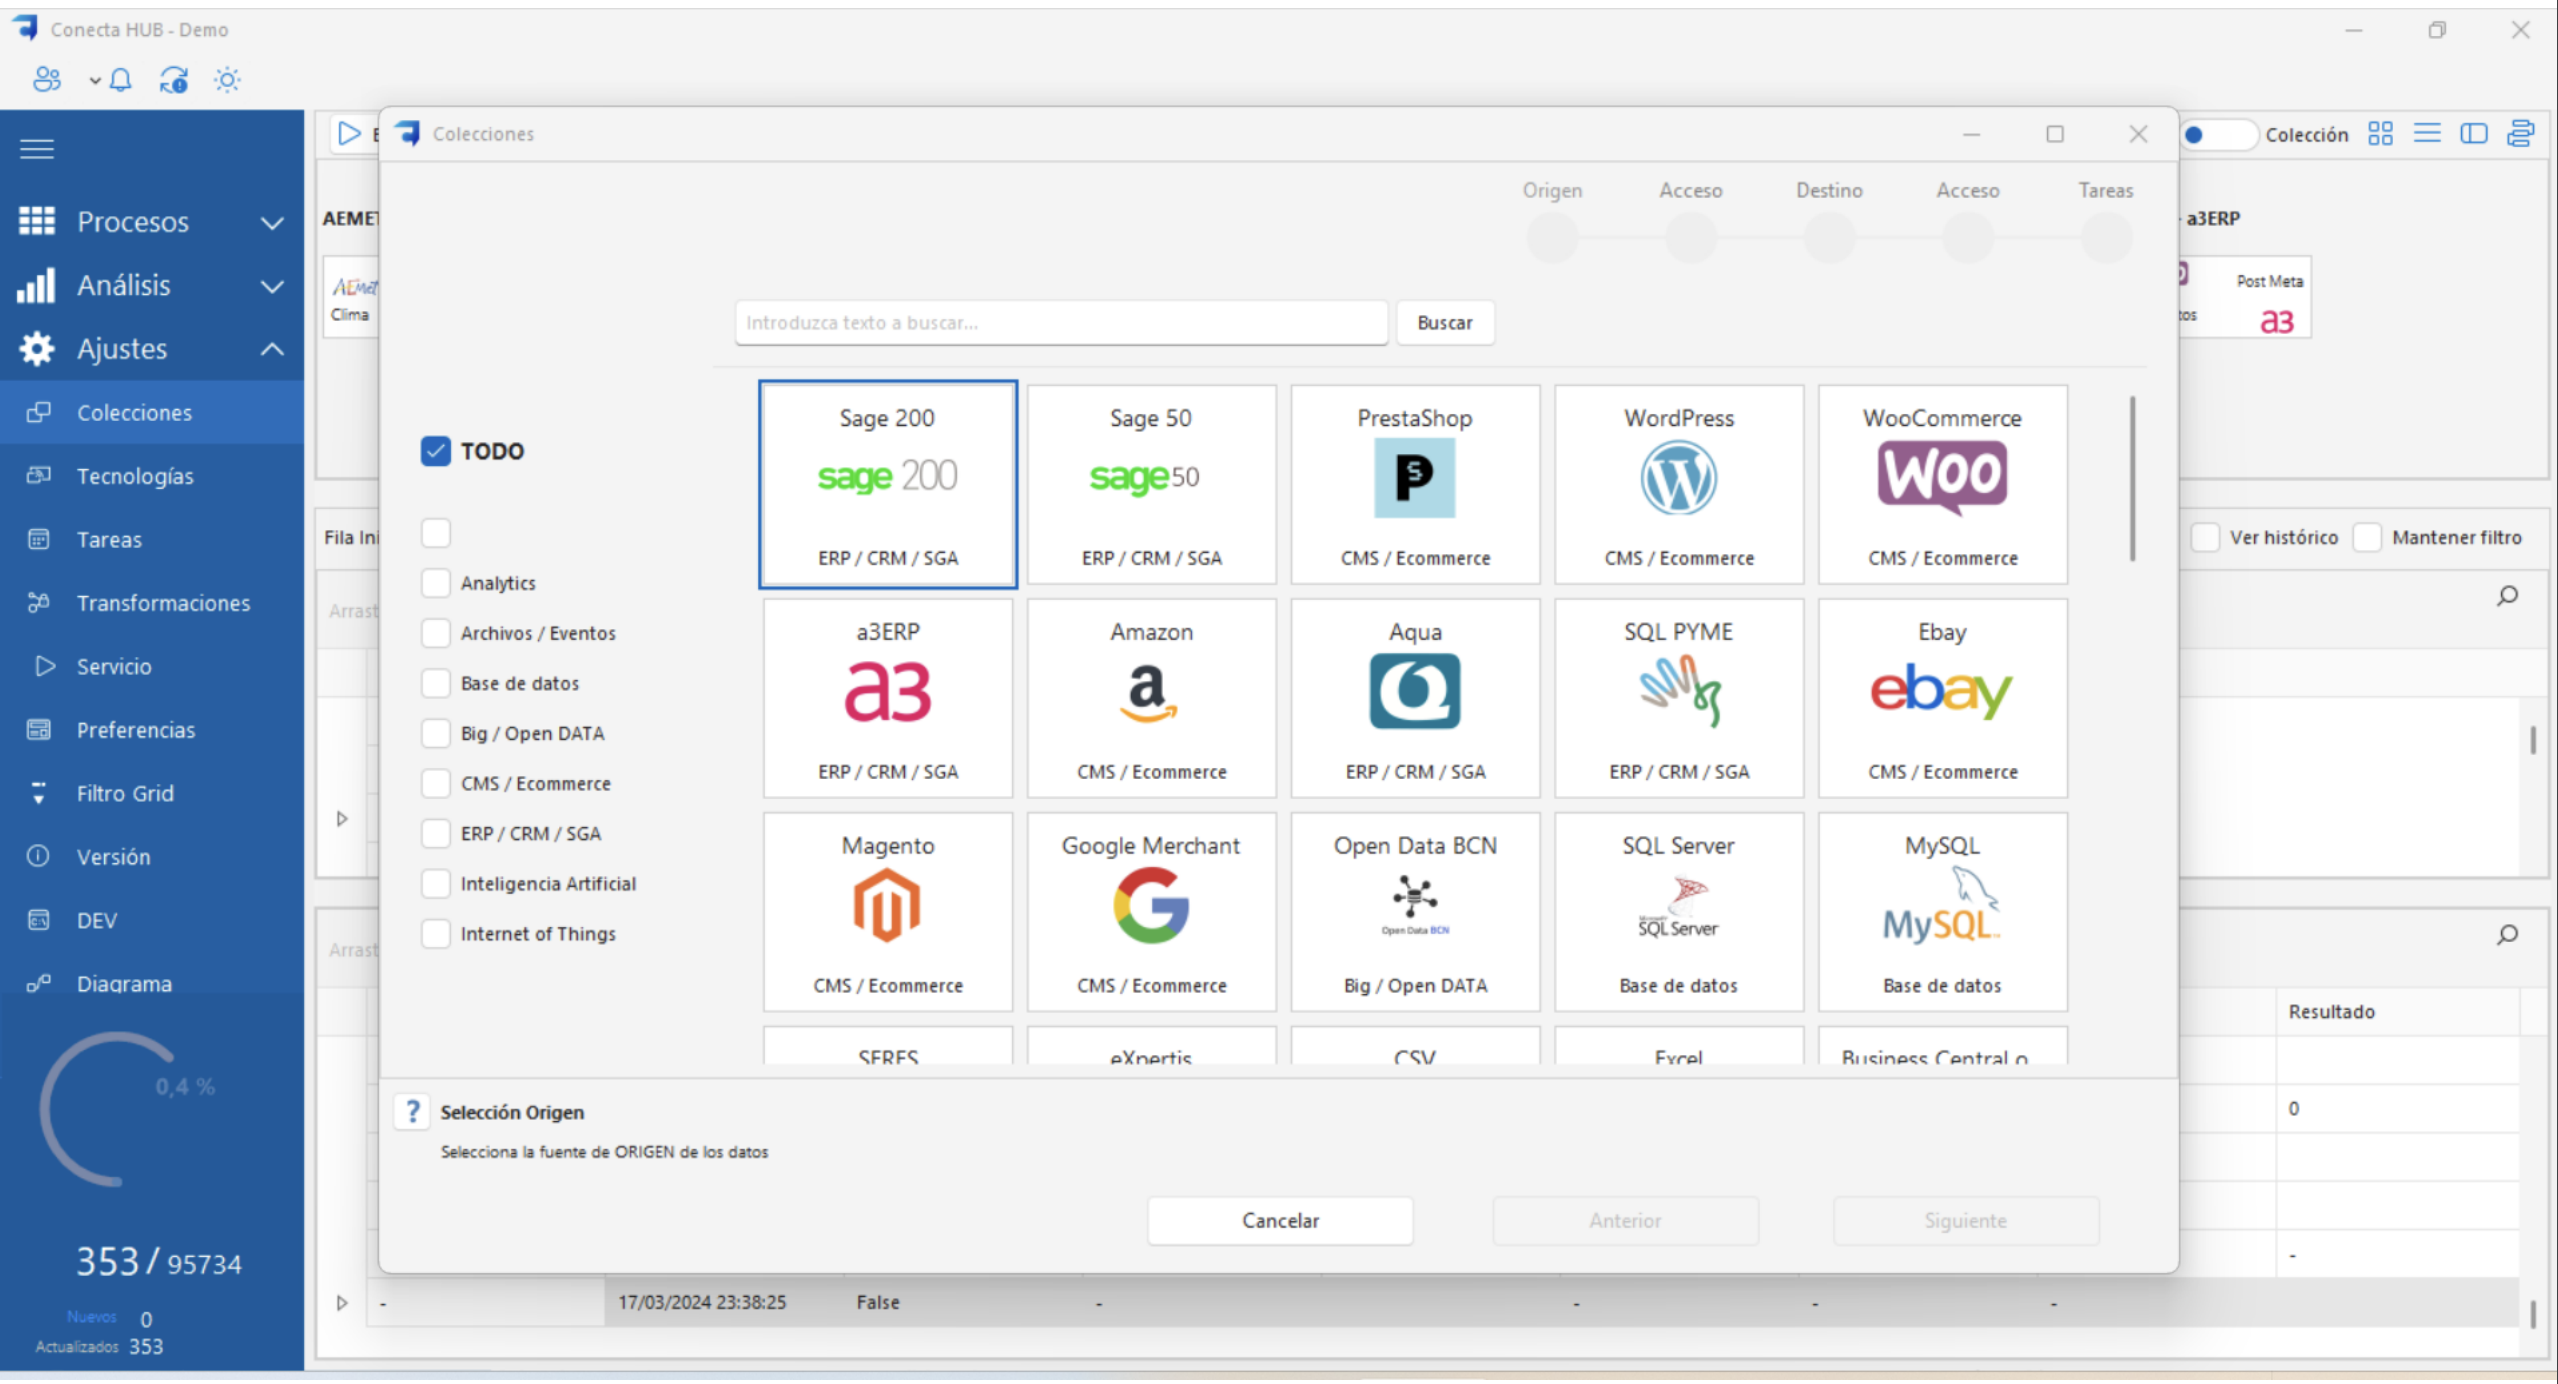This screenshot has width=2558, height=1384.
Task: Click the notification bell icon
Action: pyautogui.click(x=120, y=80)
